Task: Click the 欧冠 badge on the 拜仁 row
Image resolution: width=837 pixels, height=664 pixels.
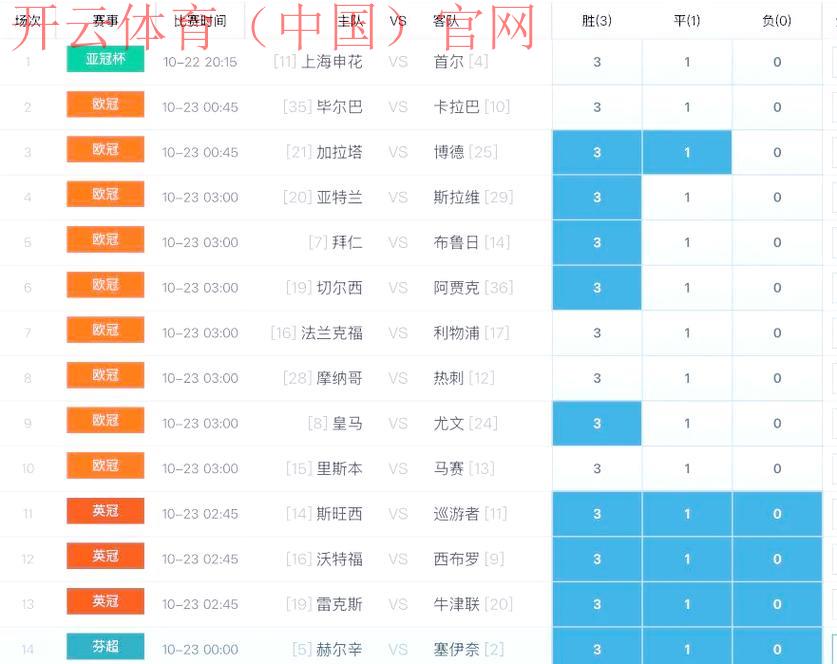Action: click(x=105, y=242)
